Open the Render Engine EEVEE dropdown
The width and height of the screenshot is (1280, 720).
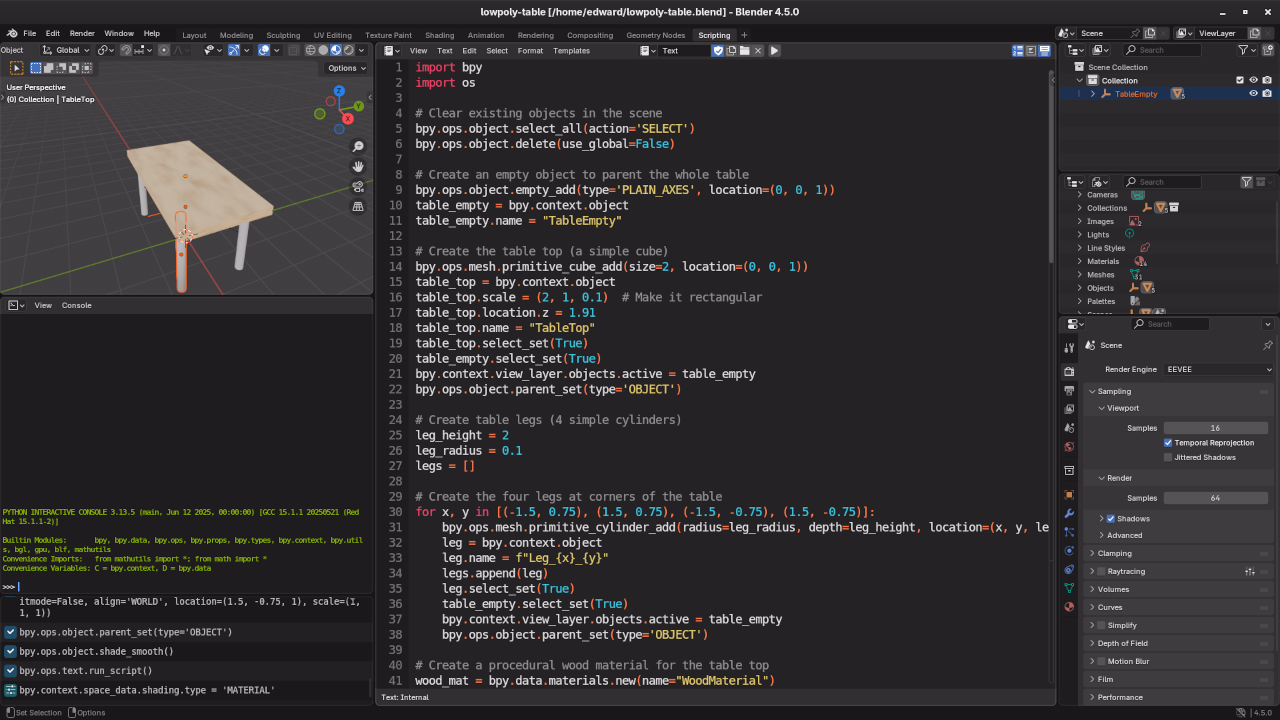click(1218, 369)
